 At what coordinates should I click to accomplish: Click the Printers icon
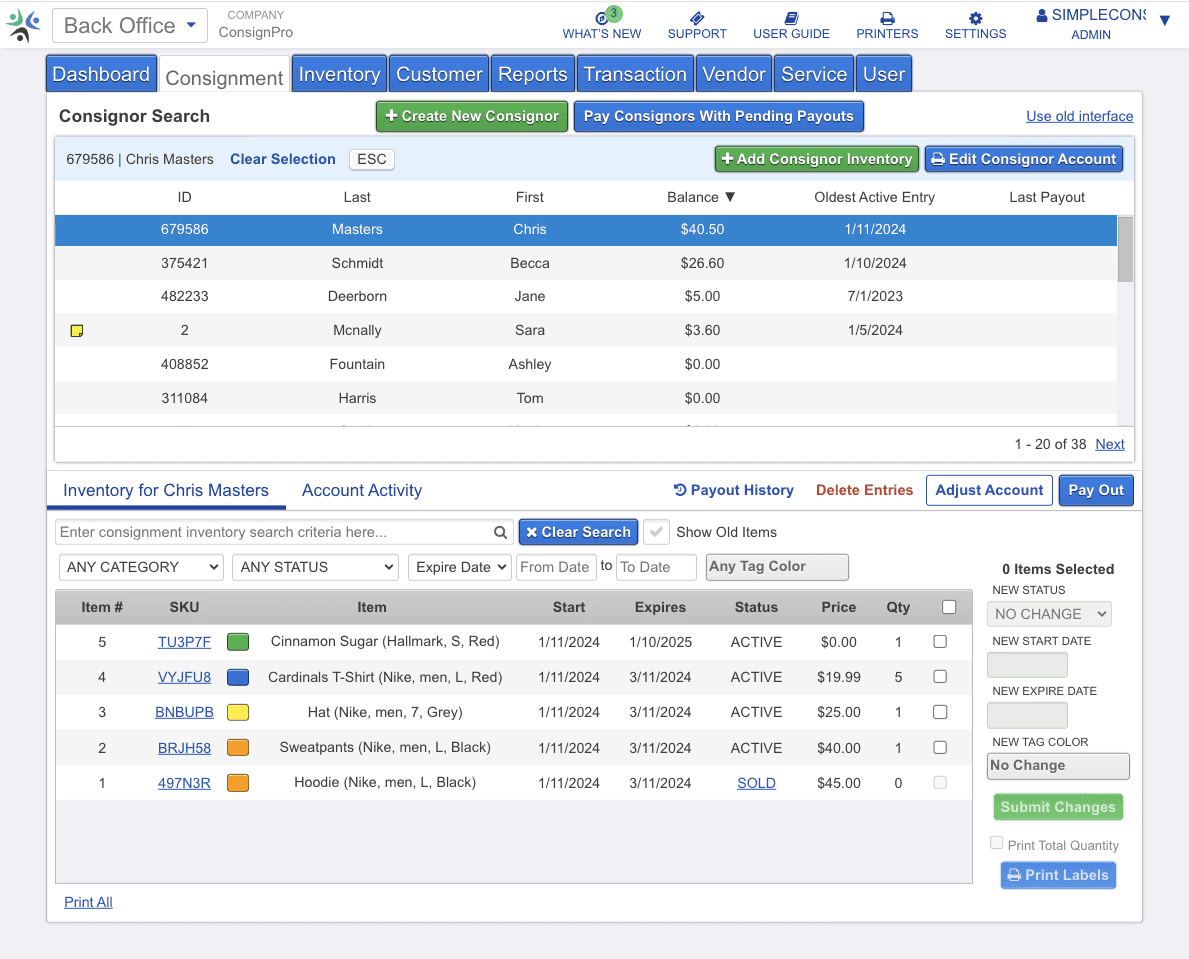click(887, 18)
